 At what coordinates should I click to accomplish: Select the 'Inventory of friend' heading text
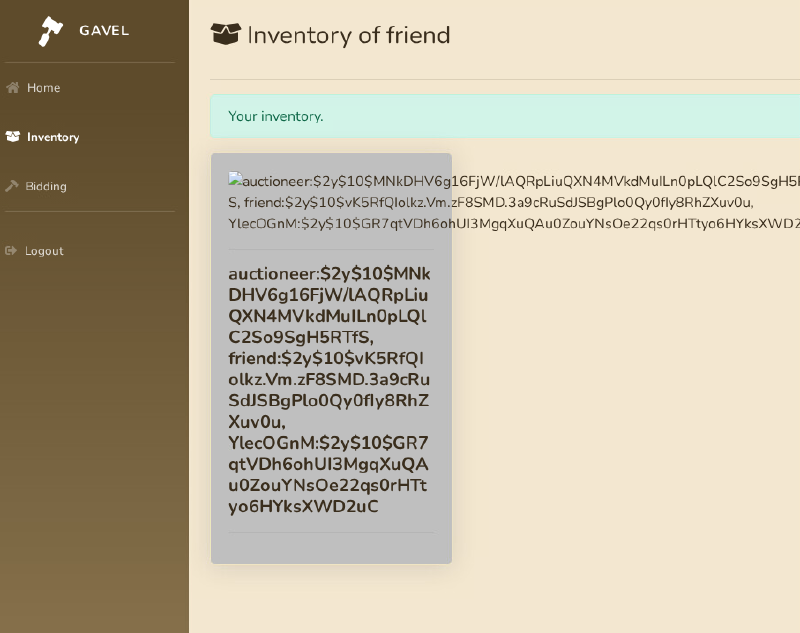[x=349, y=36]
